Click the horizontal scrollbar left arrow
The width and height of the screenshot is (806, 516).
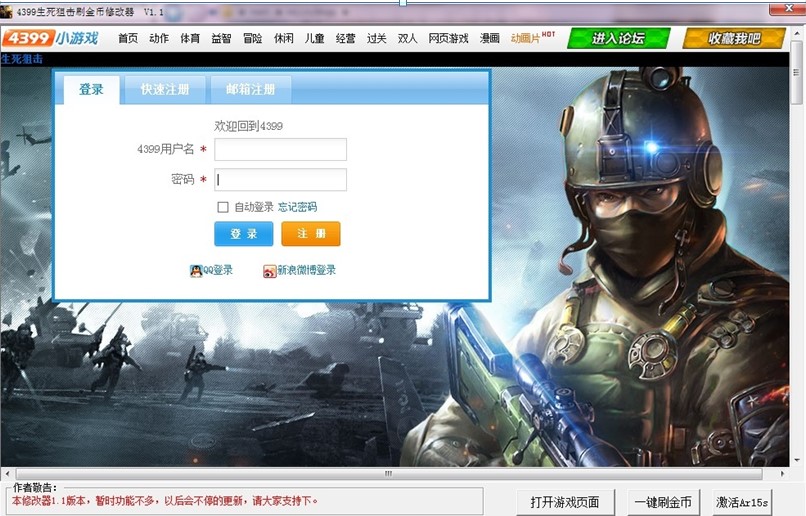point(7,473)
